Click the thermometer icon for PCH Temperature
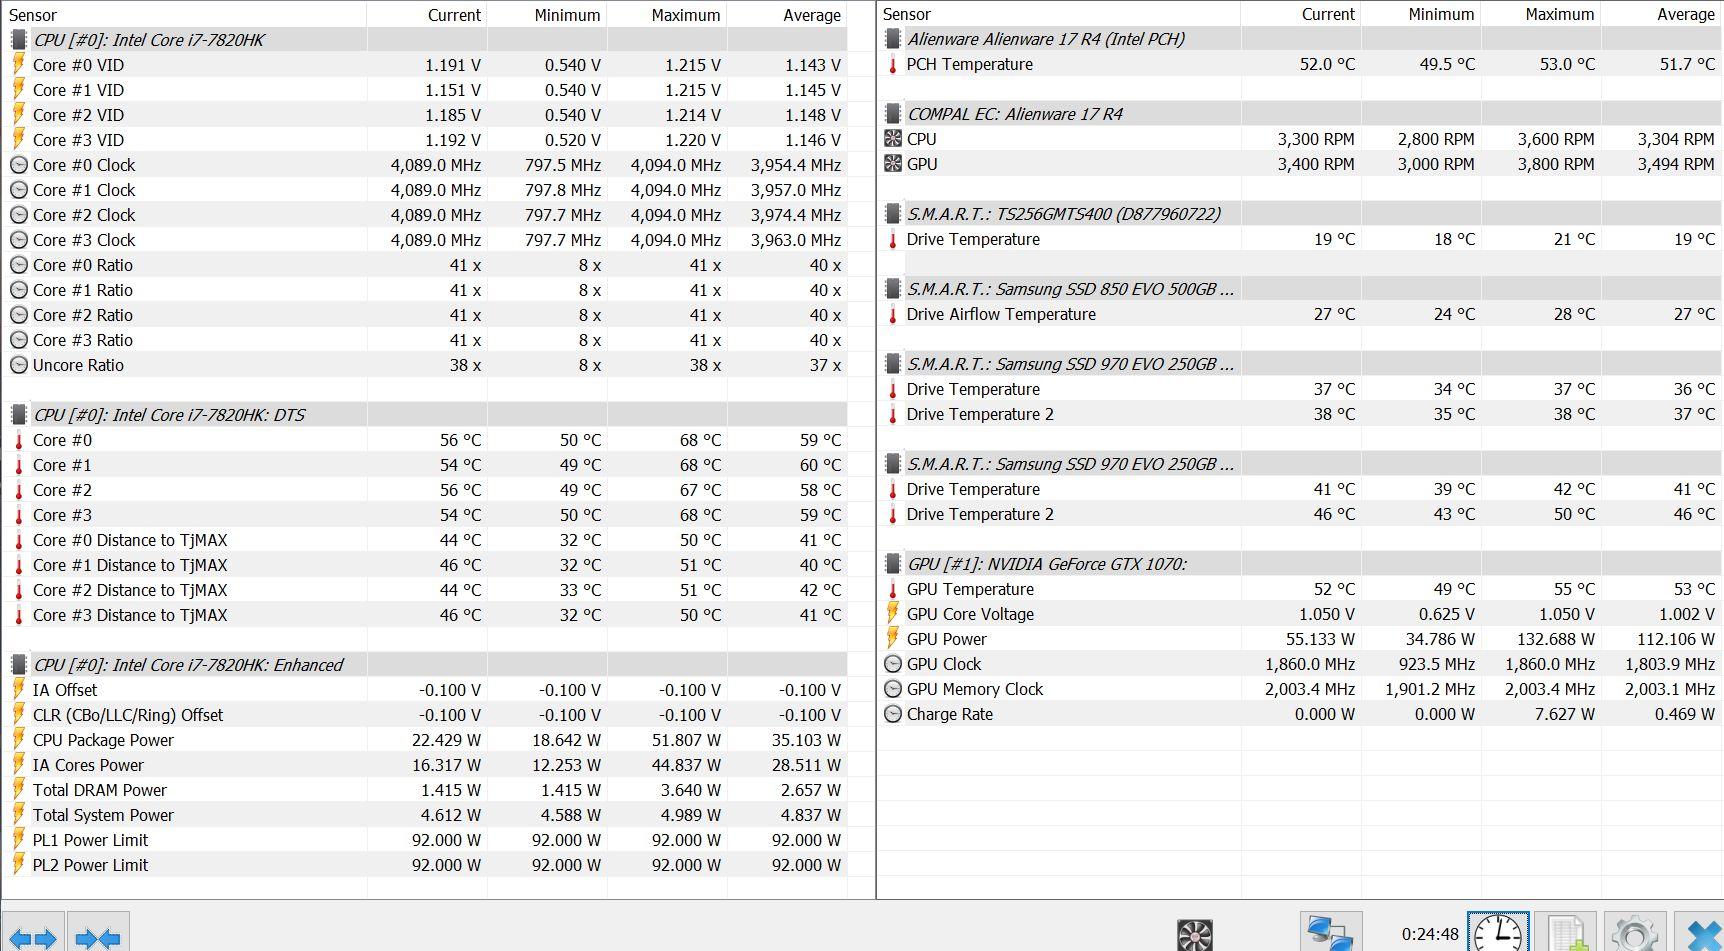Screen dimensions: 1724x951 [x=893, y=64]
